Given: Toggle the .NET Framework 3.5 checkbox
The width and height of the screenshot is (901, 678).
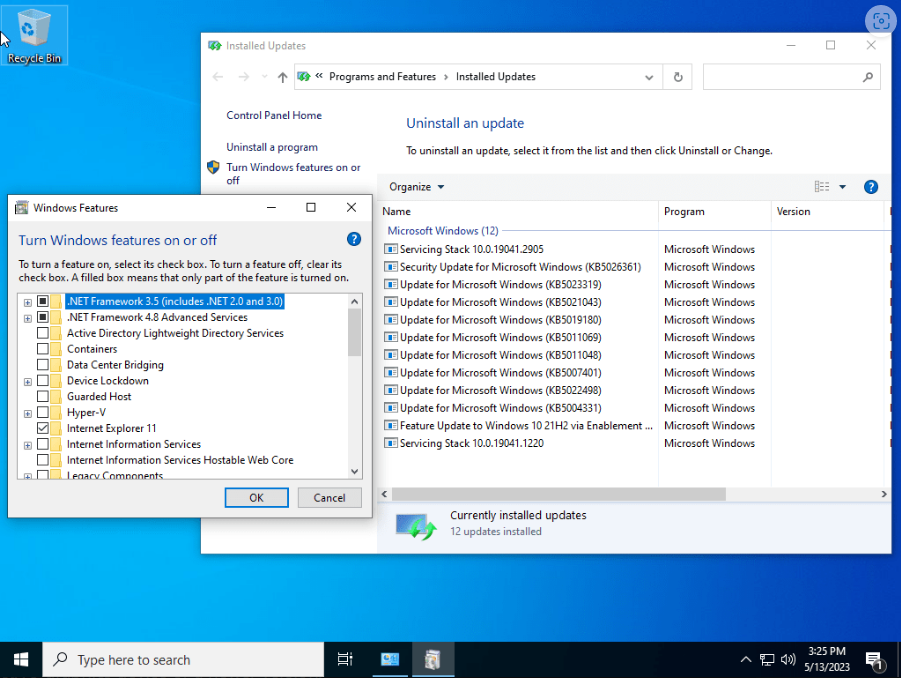Looking at the screenshot, I should [x=43, y=301].
